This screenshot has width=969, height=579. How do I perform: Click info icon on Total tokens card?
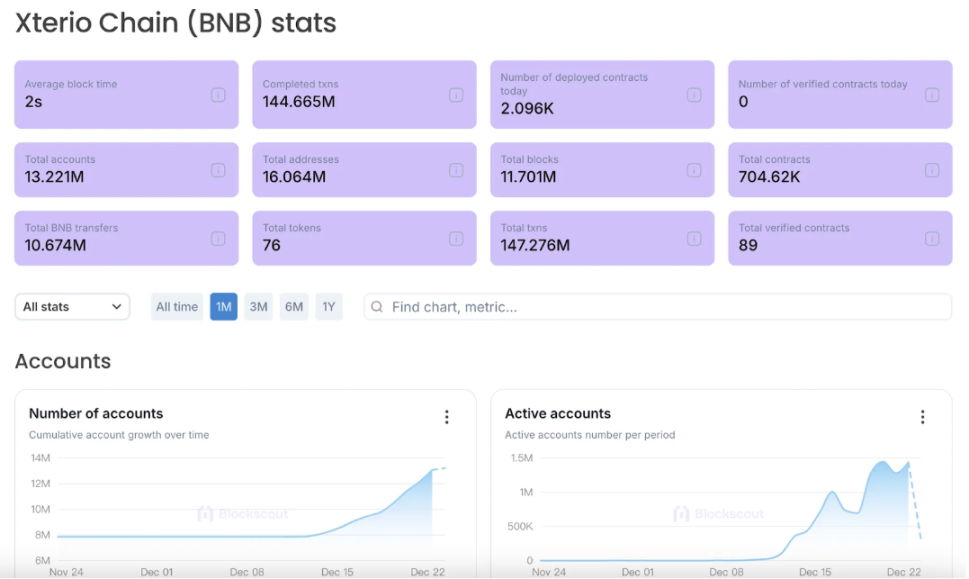point(456,238)
